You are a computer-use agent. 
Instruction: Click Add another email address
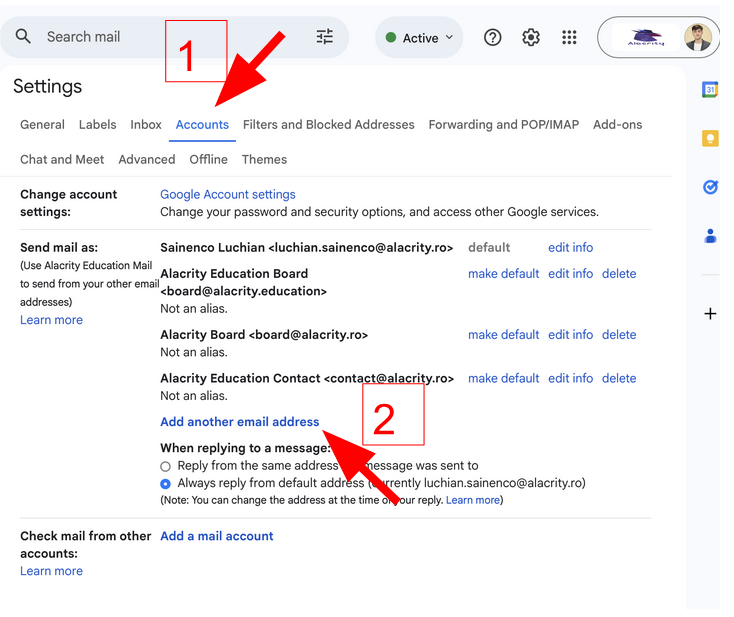click(x=240, y=422)
